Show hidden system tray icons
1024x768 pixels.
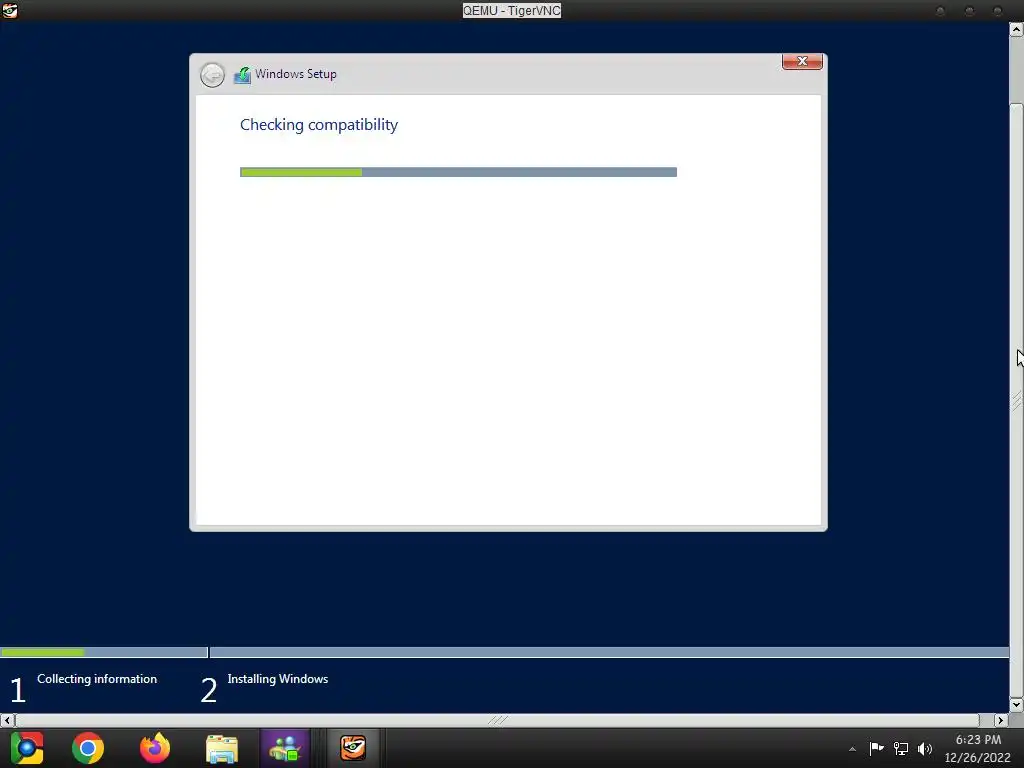click(x=852, y=749)
